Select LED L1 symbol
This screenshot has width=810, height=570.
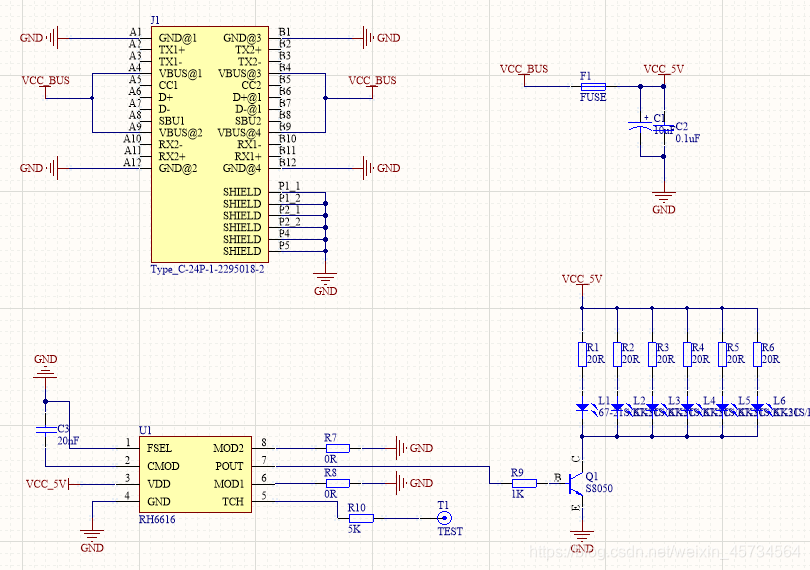[x=584, y=408]
